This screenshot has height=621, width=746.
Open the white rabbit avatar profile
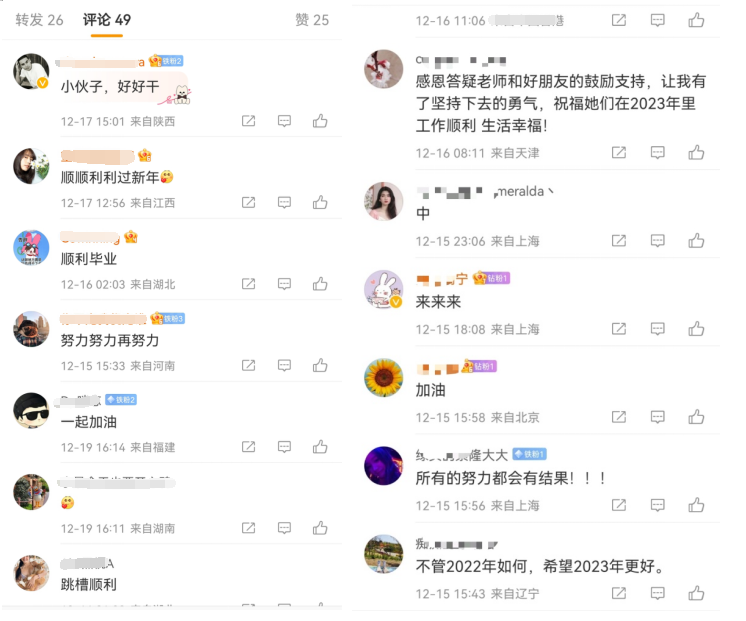point(383,289)
